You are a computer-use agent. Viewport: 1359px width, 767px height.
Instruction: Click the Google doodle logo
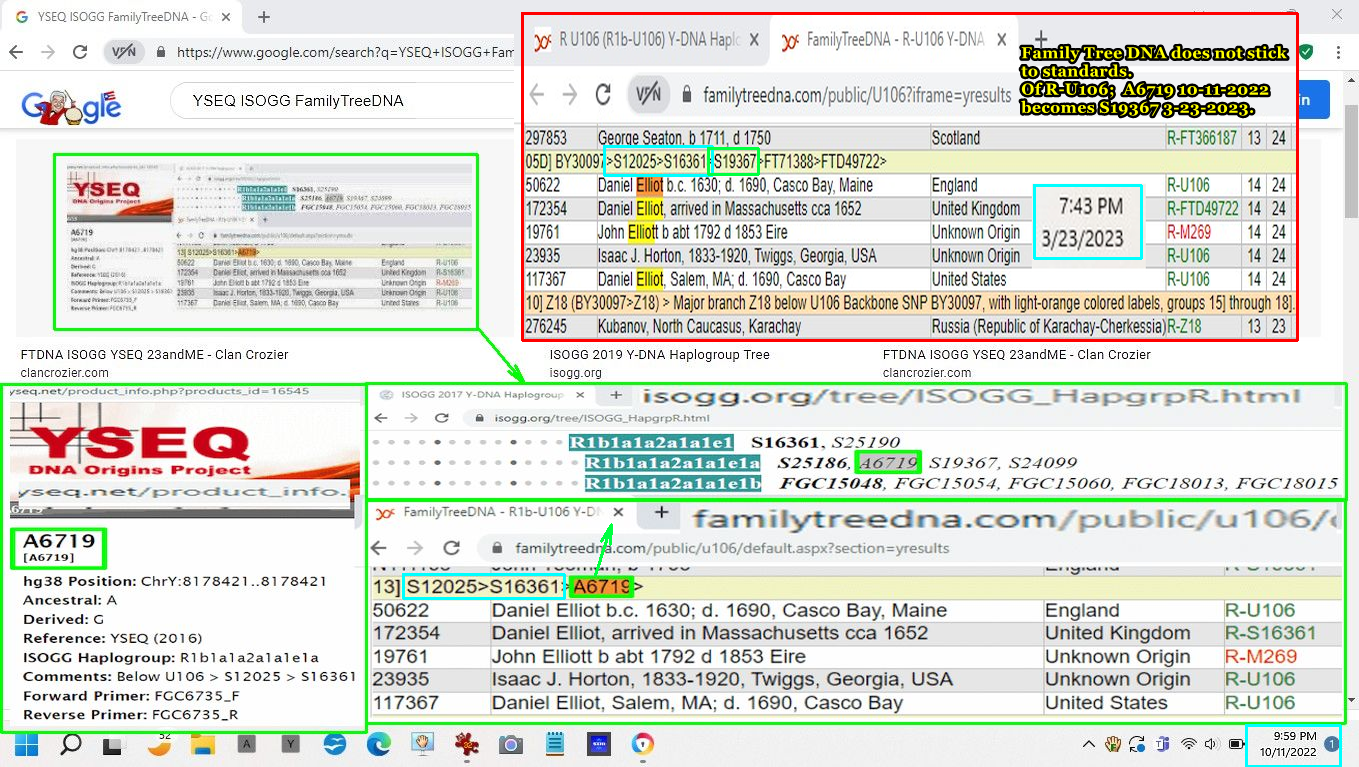(x=71, y=106)
